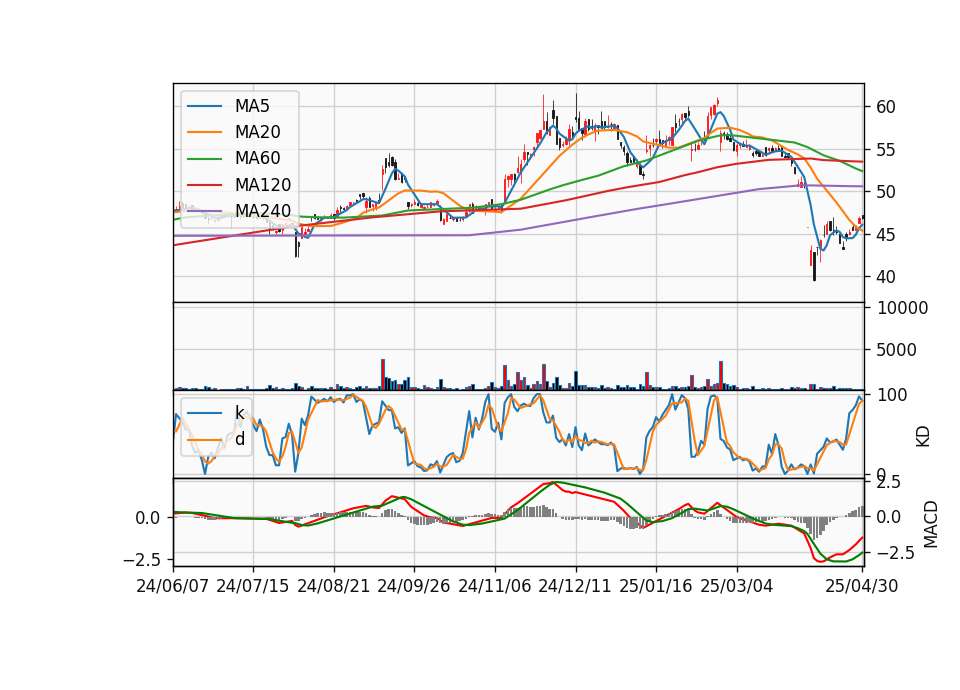Click the 5000 volume axis label
Image resolution: width=960 pixels, height=690 pixels.
[x=897, y=350]
